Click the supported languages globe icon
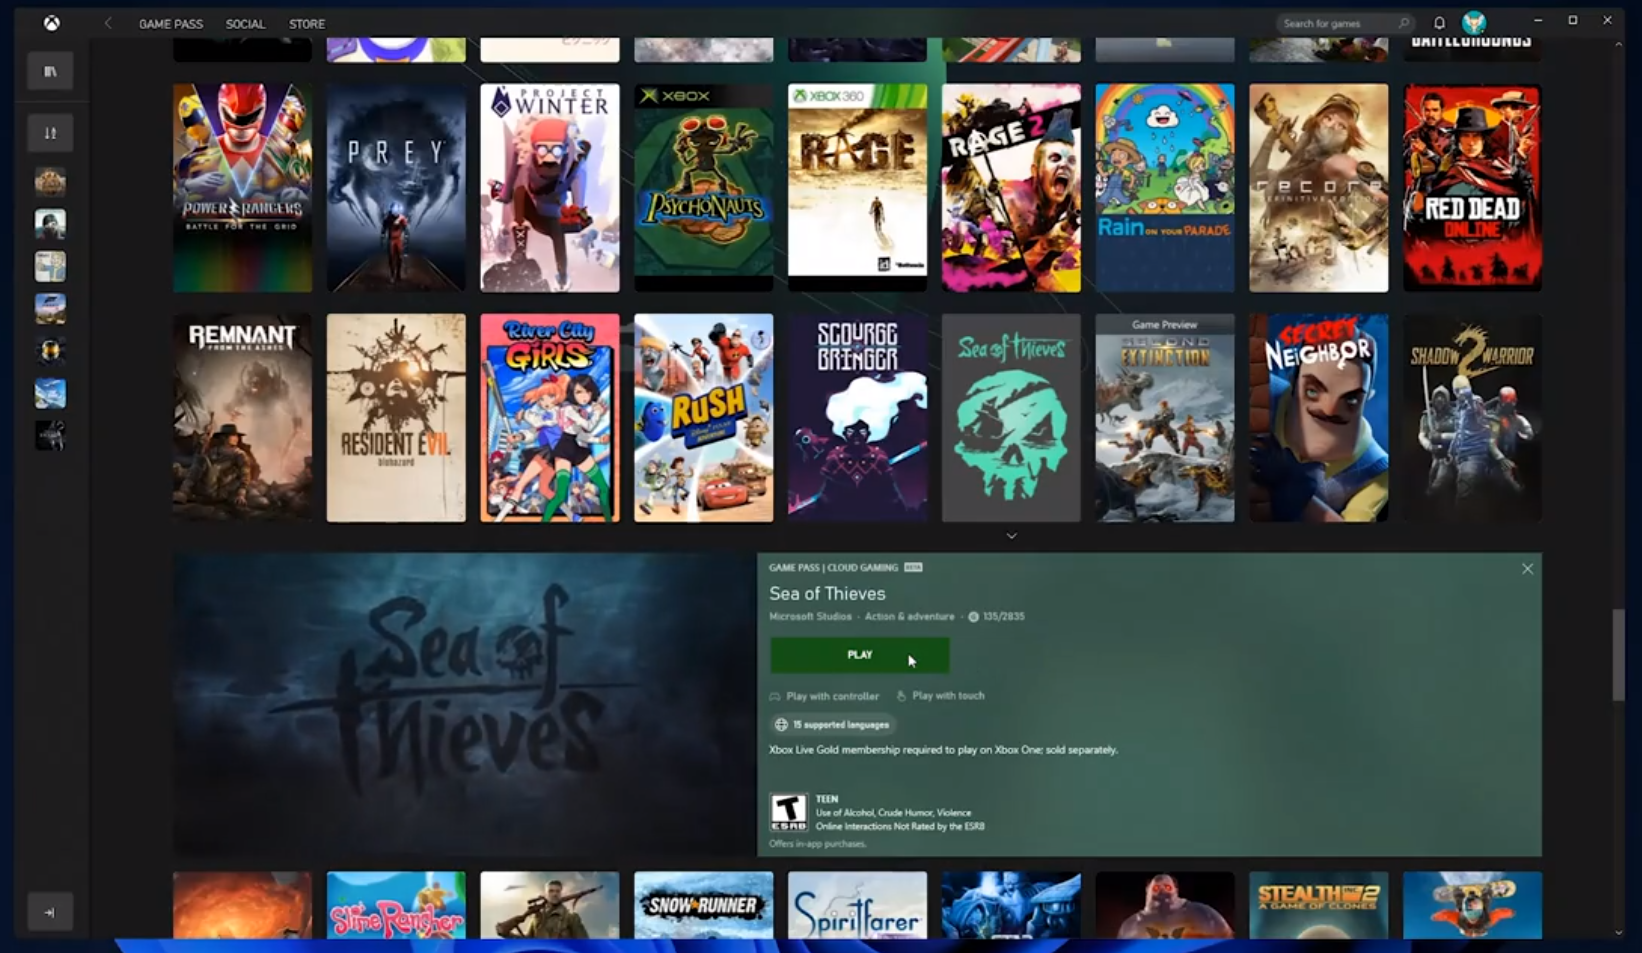This screenshot has height=953, width=1642. (781, 725)
